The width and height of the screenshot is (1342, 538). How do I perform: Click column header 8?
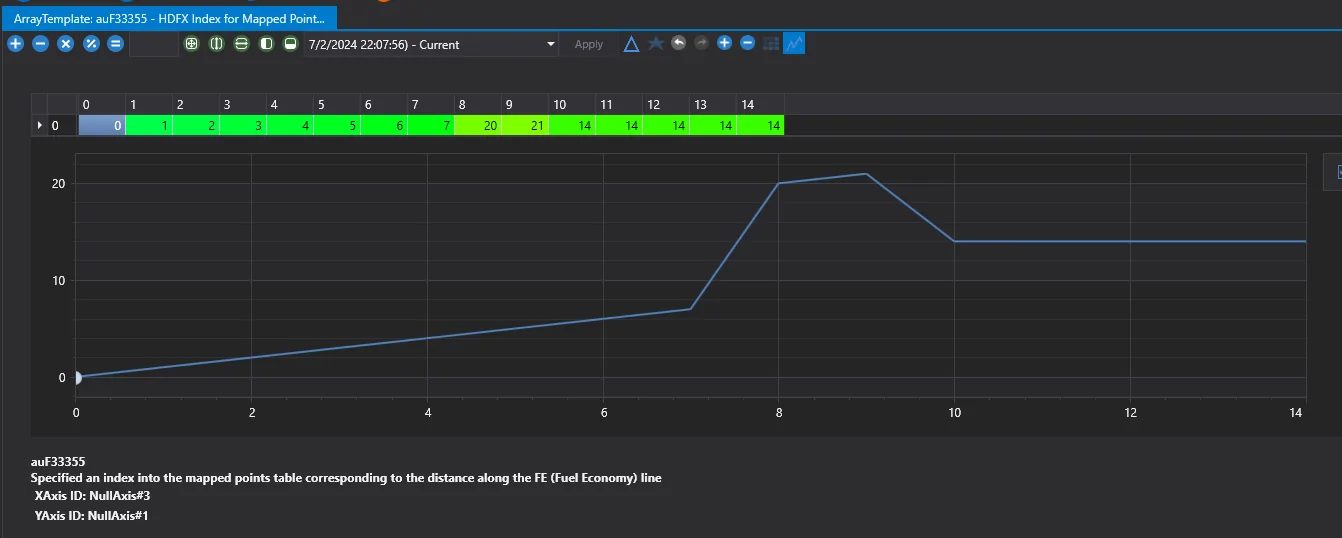click(x=477, y=104)
